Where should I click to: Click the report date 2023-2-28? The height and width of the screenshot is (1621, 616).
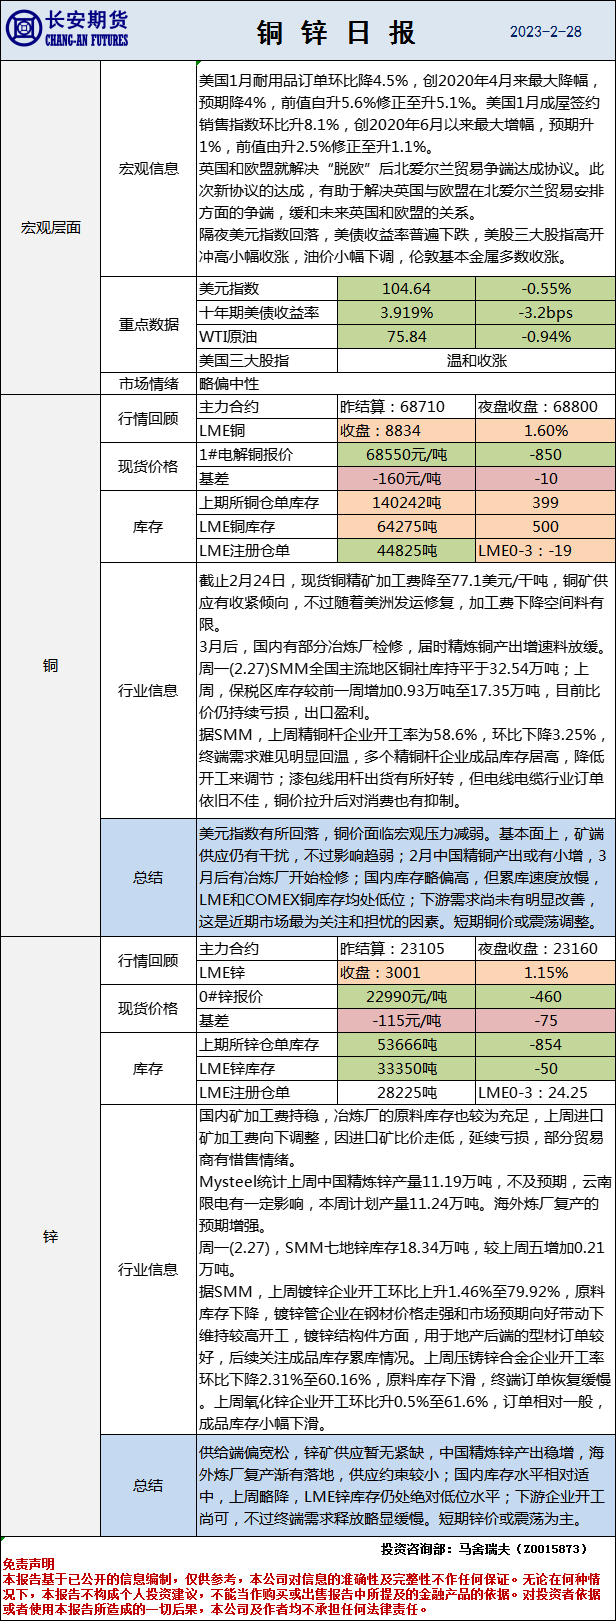(x=546, y=32)
